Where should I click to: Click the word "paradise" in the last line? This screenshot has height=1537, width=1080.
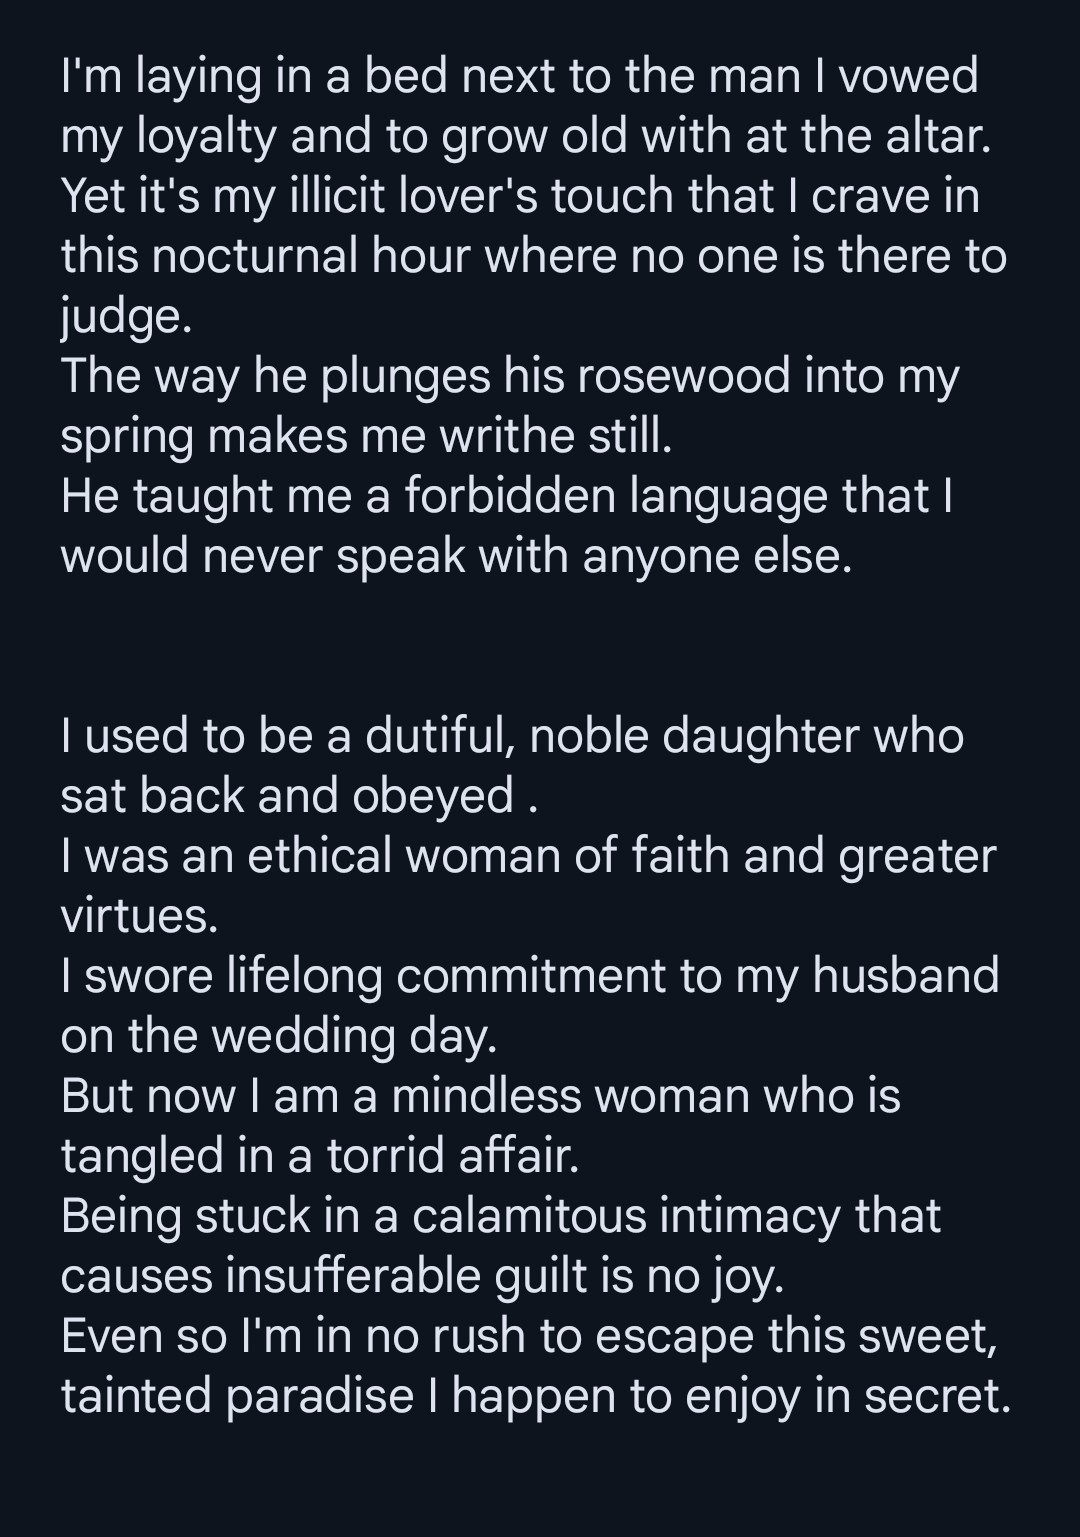319,1397
